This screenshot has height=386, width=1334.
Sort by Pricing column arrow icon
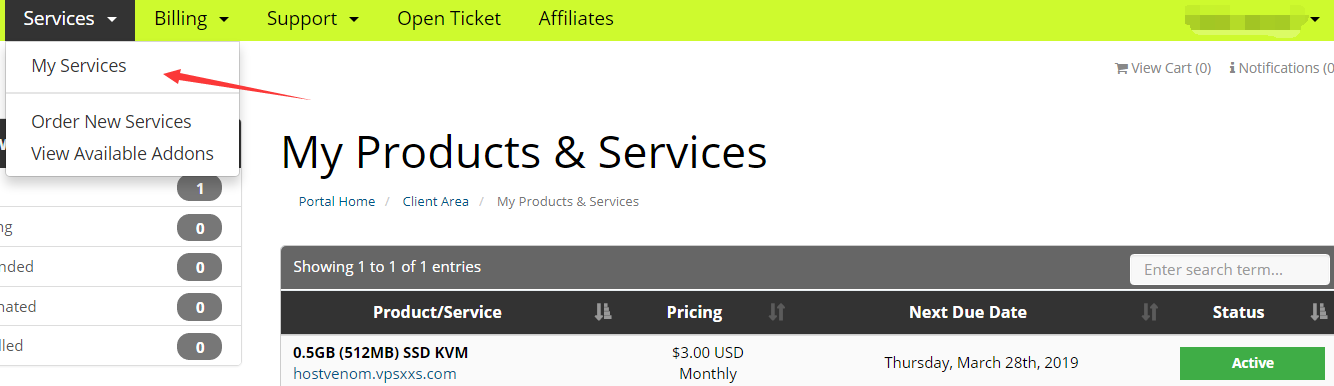(777, 312)
